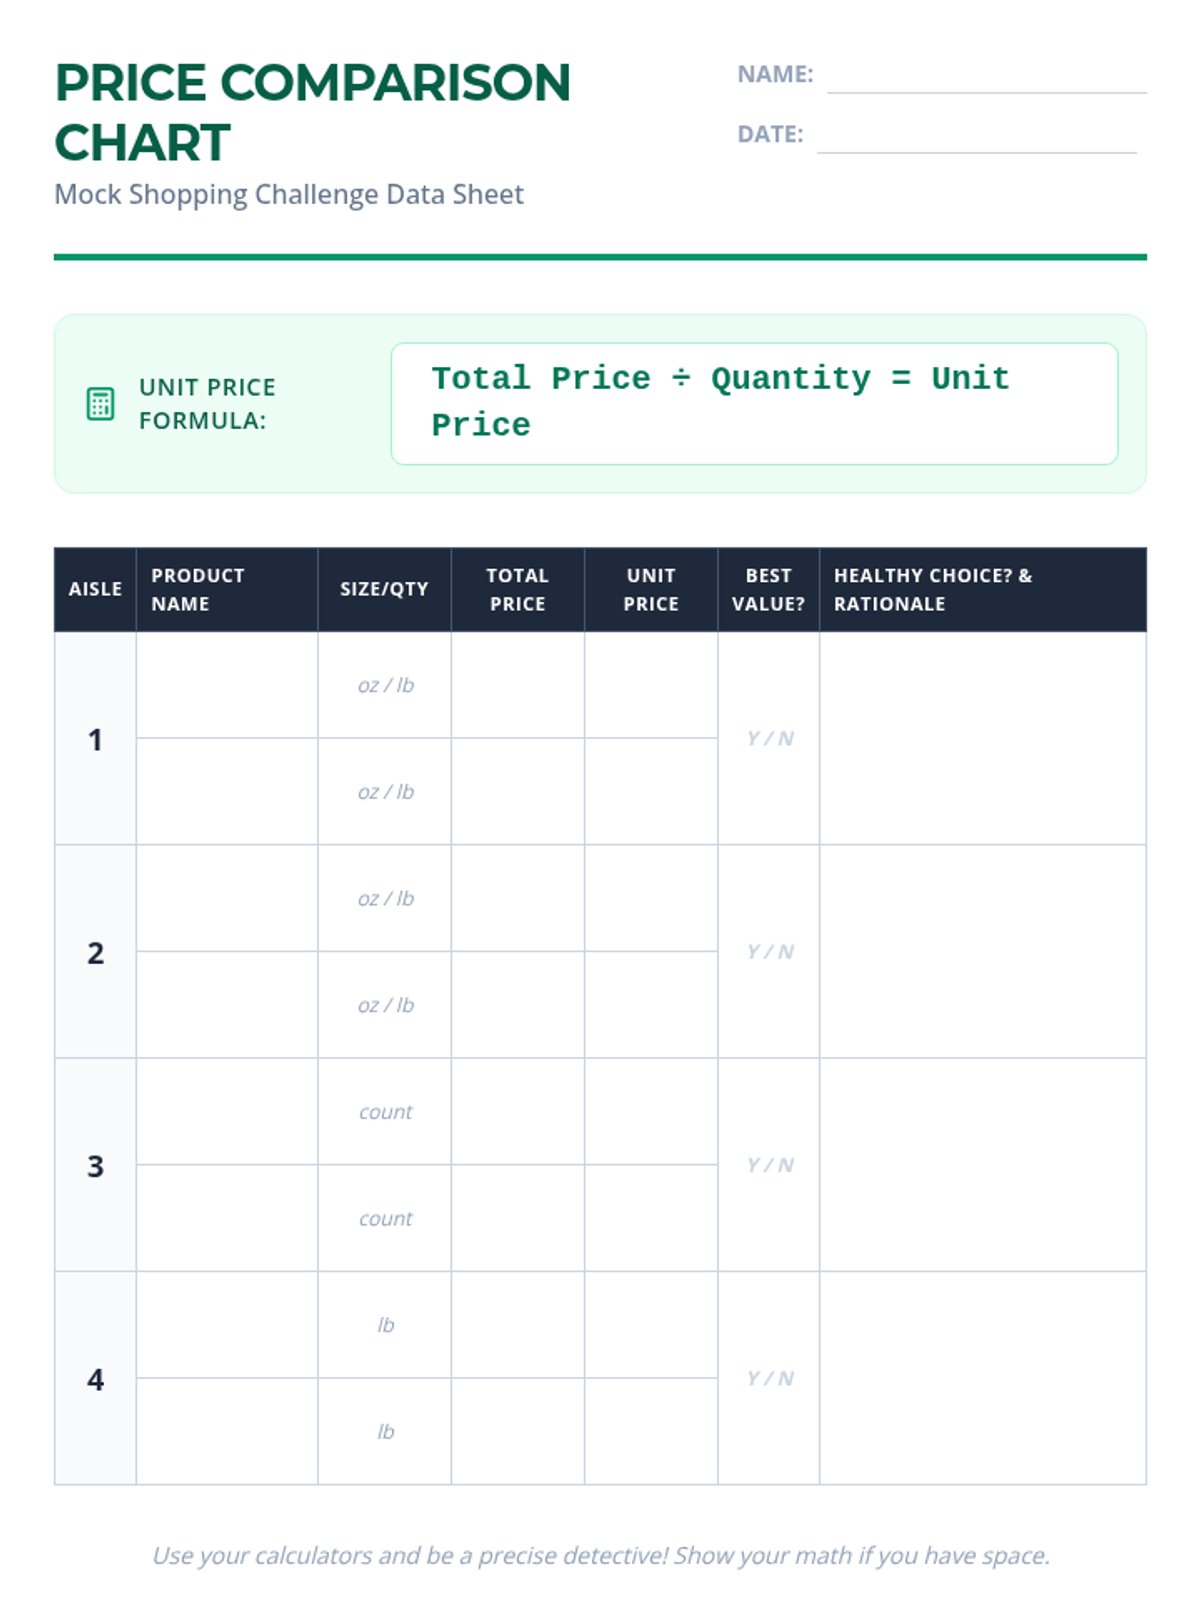Click the first count cell in aisle 3
Image resolution: width=1200 pixels, height=1600 pixels.
click(x=385, y=1112)
